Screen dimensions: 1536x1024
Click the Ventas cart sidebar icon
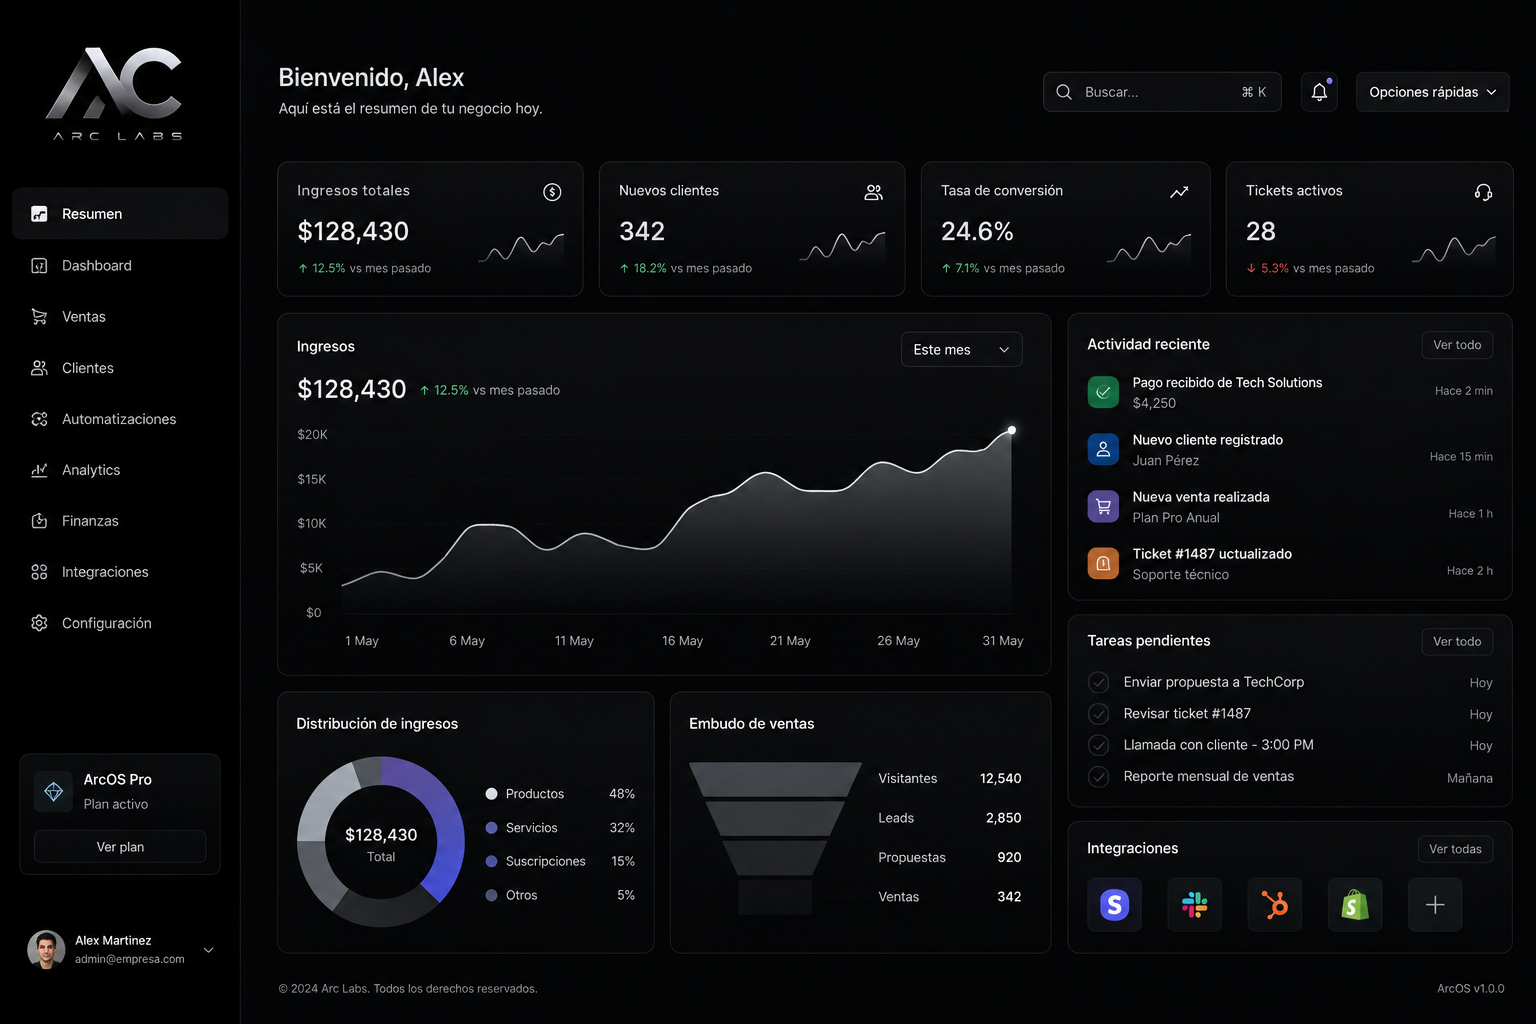click(x=39, y=316)
